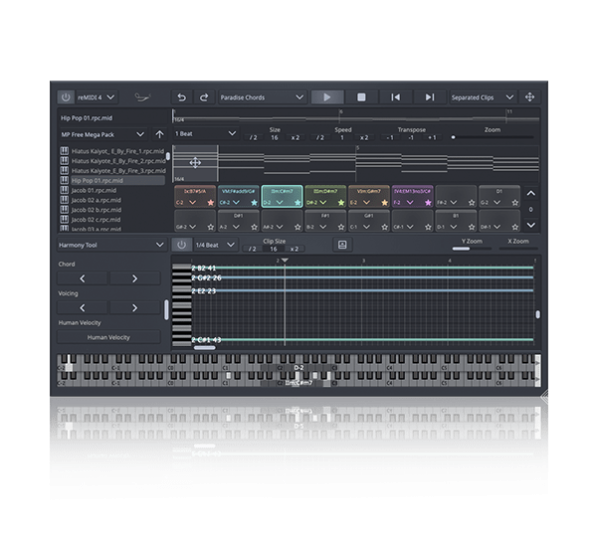The width and height of the screenshot is (597, 540).
Task: Select Jacob 02 a.rpc.mid in the file list
Action: [x=96, y=200]
